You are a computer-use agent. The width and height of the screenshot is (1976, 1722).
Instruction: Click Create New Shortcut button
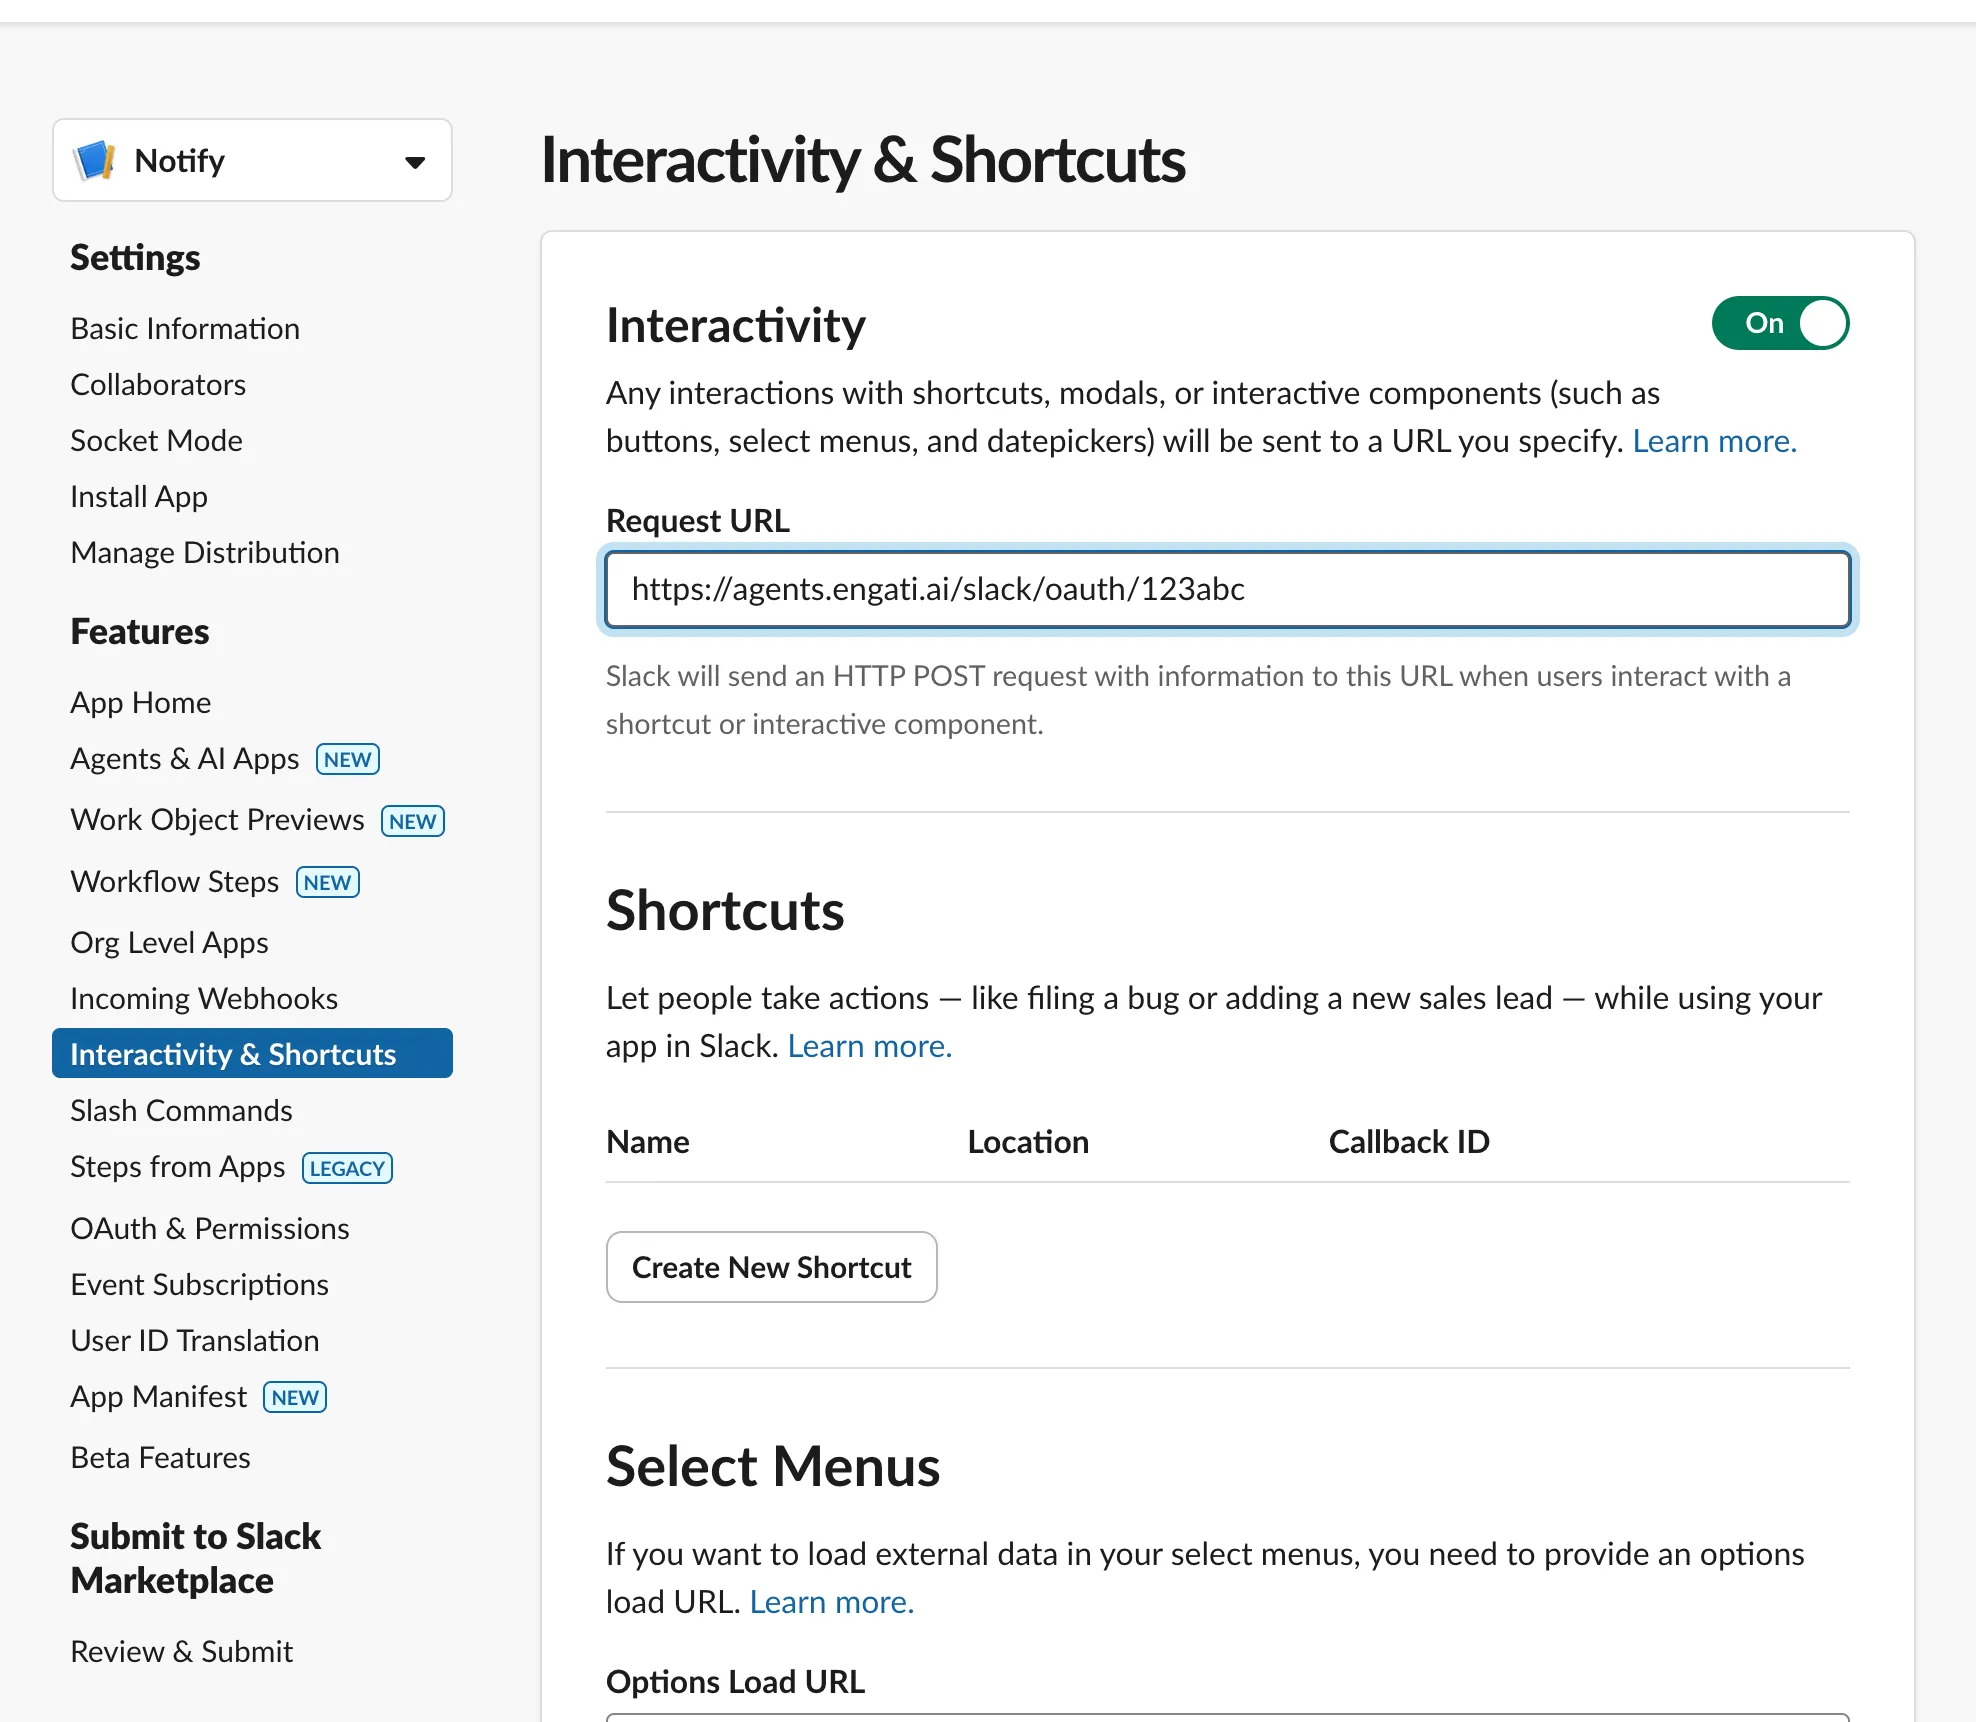(771, 1267)
